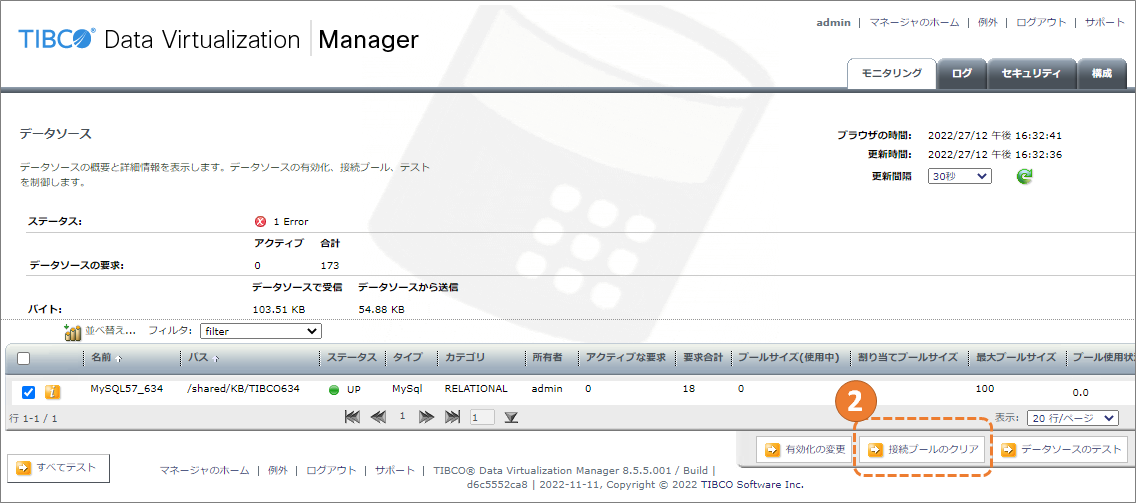Open the 20 行/ページ dropdown

click(x=1073, y=418)
